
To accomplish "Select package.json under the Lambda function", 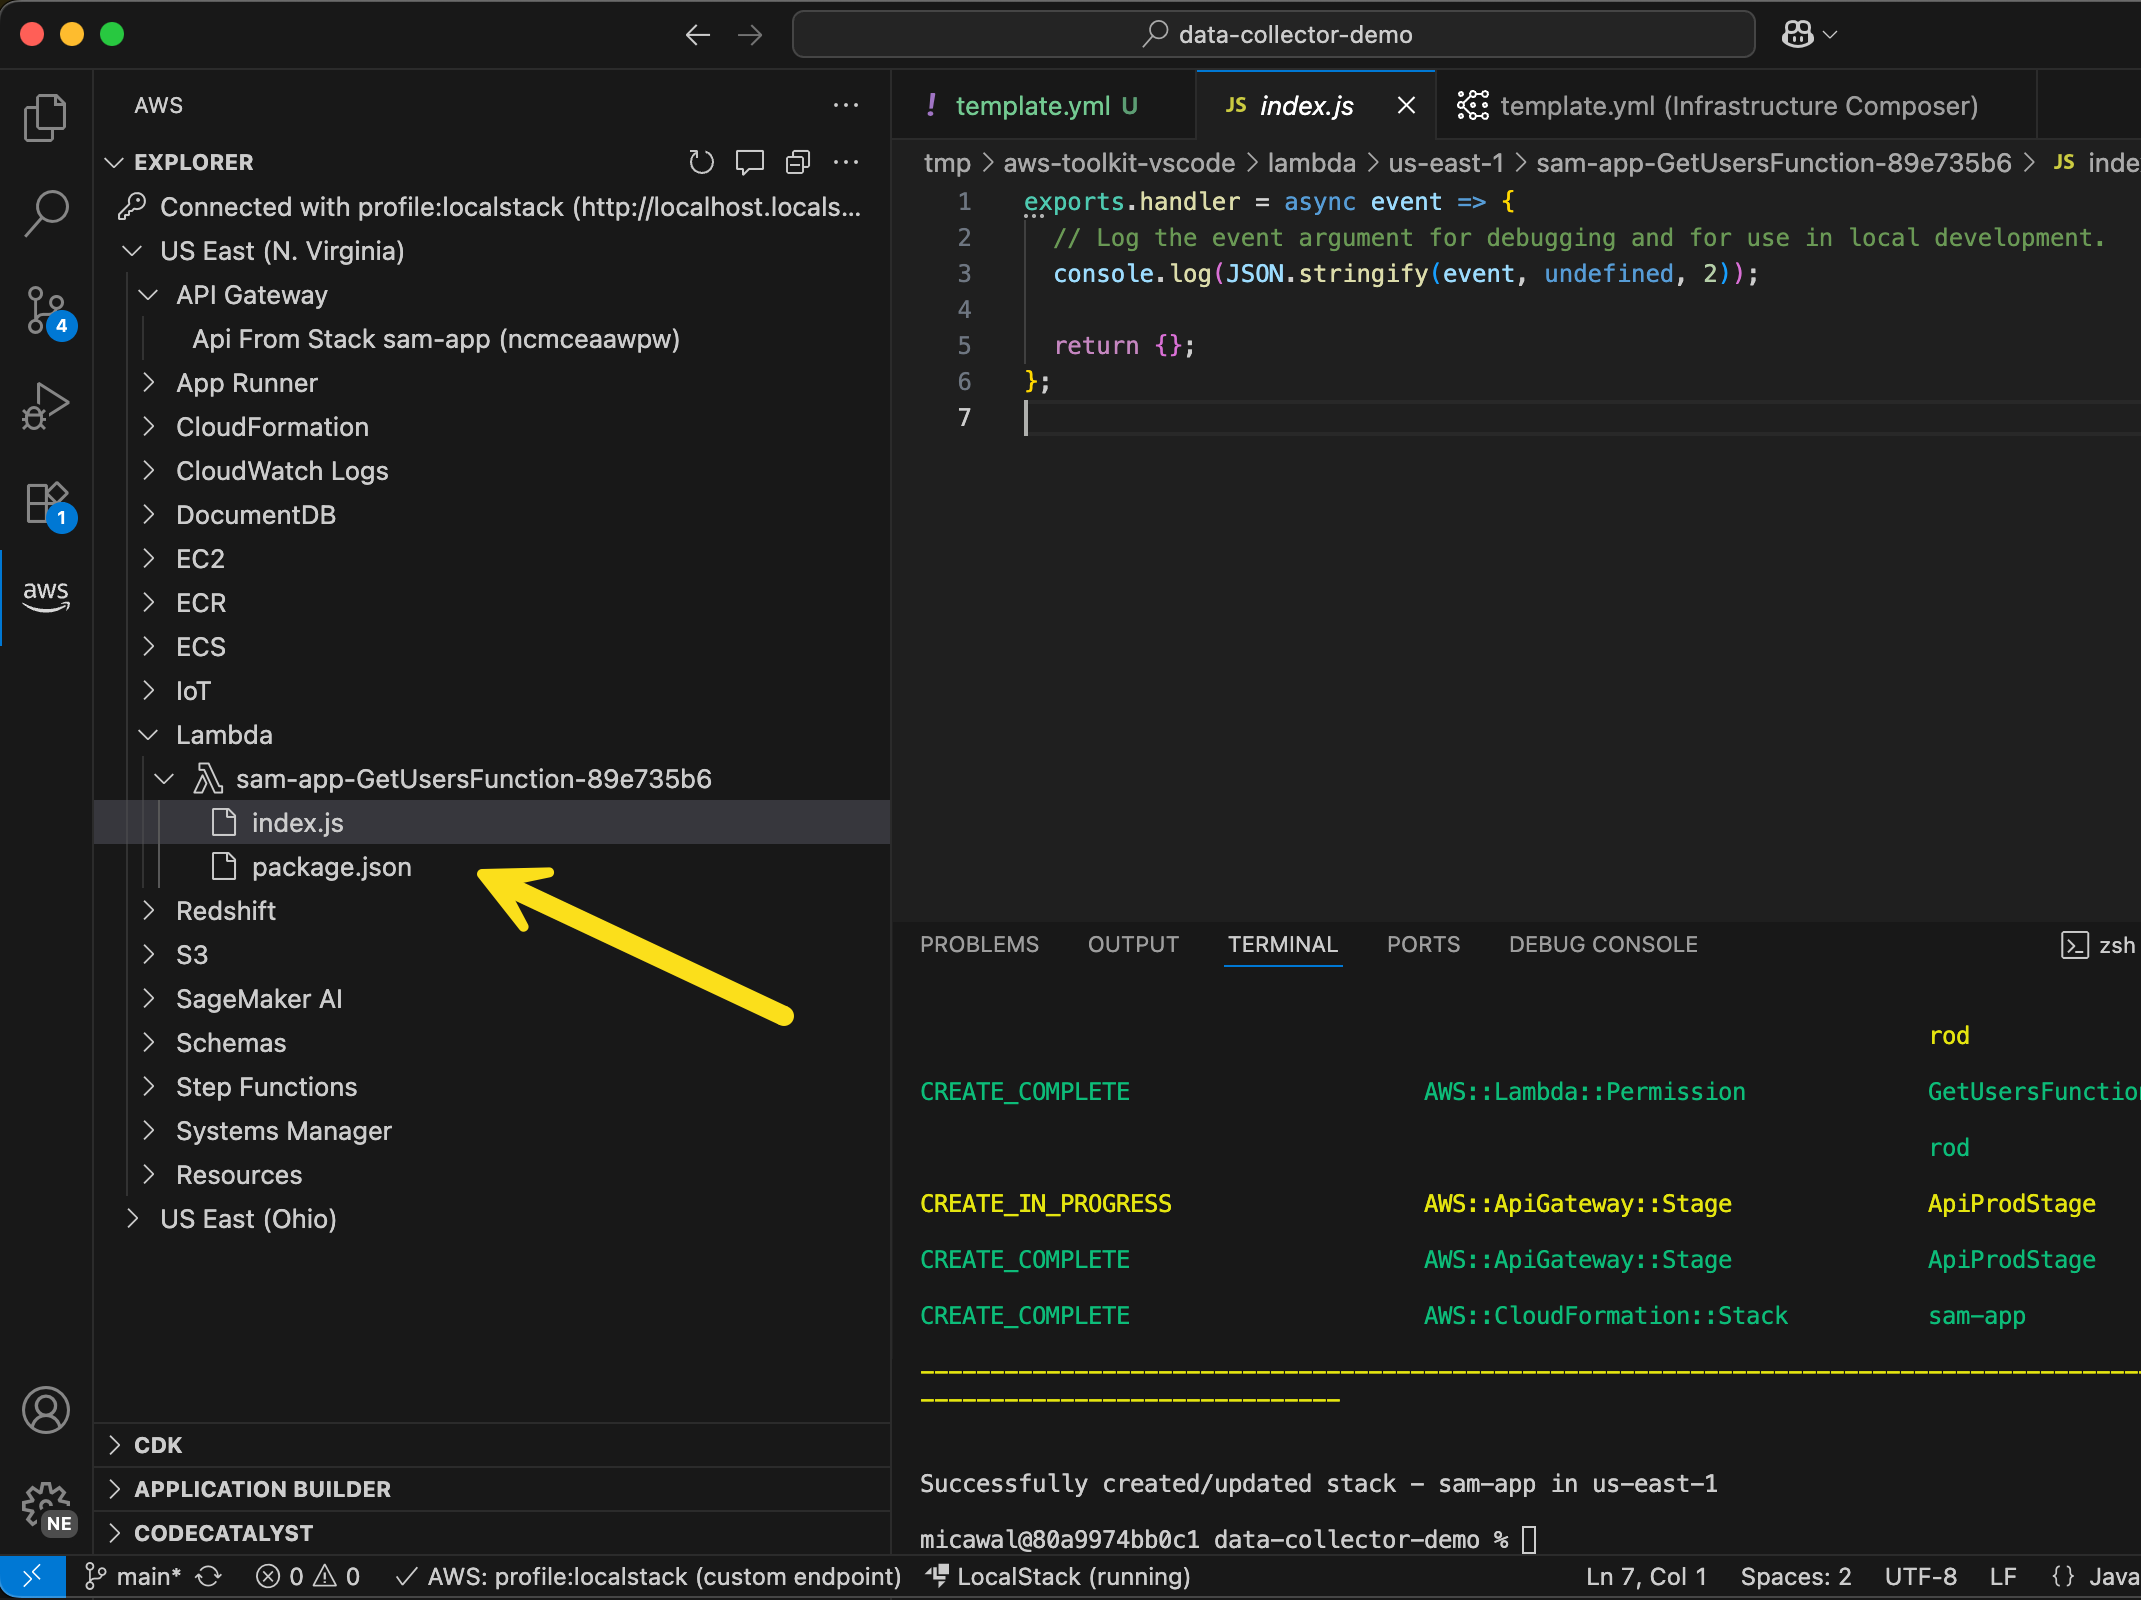I will [x=331, y=867].
